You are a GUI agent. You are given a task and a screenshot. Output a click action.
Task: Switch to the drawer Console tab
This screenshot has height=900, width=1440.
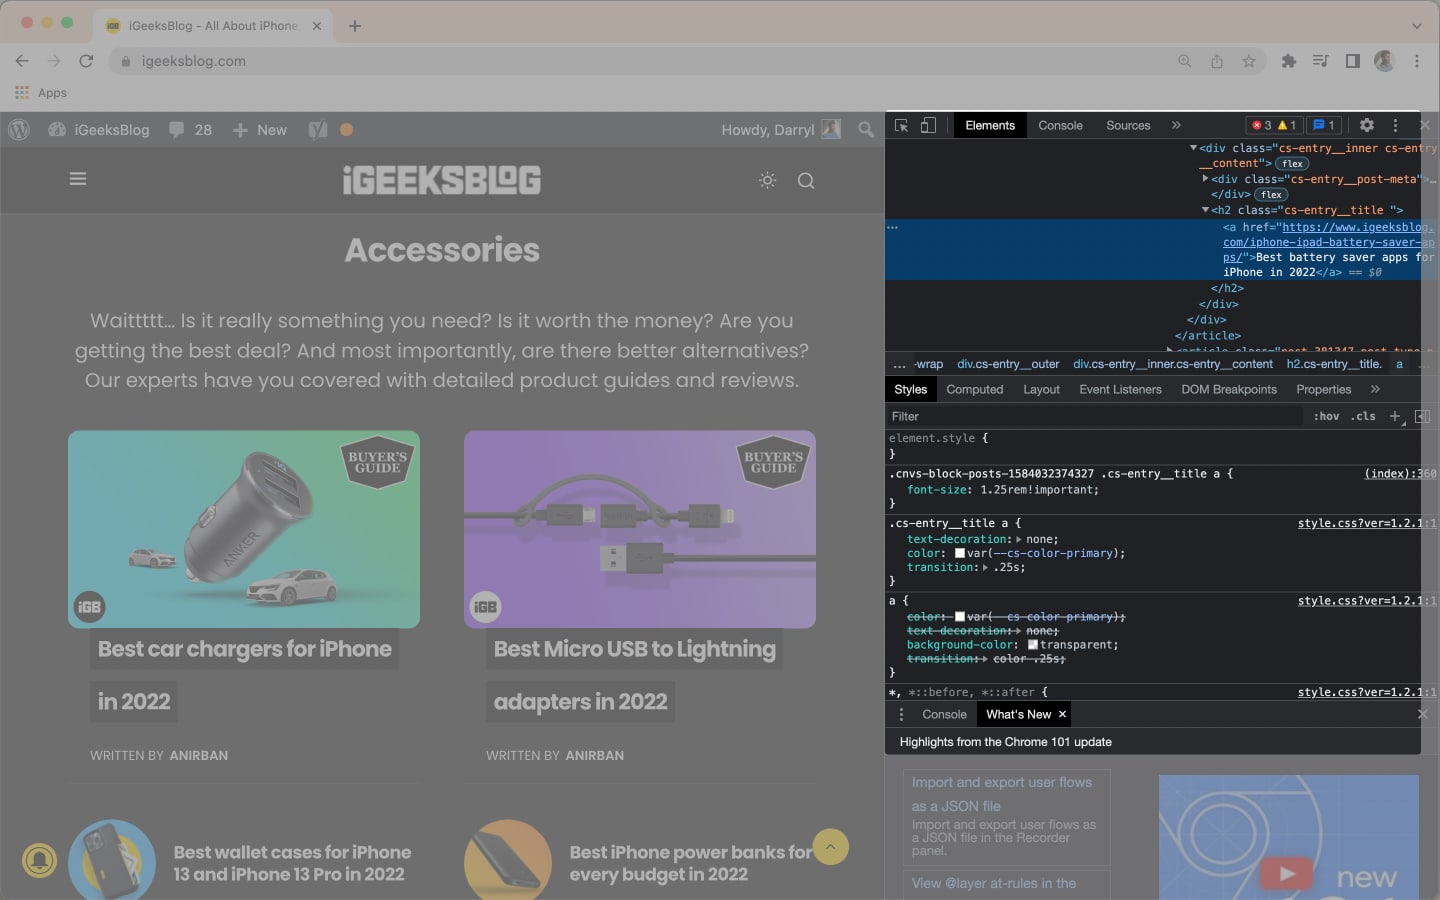coord(944,714)
